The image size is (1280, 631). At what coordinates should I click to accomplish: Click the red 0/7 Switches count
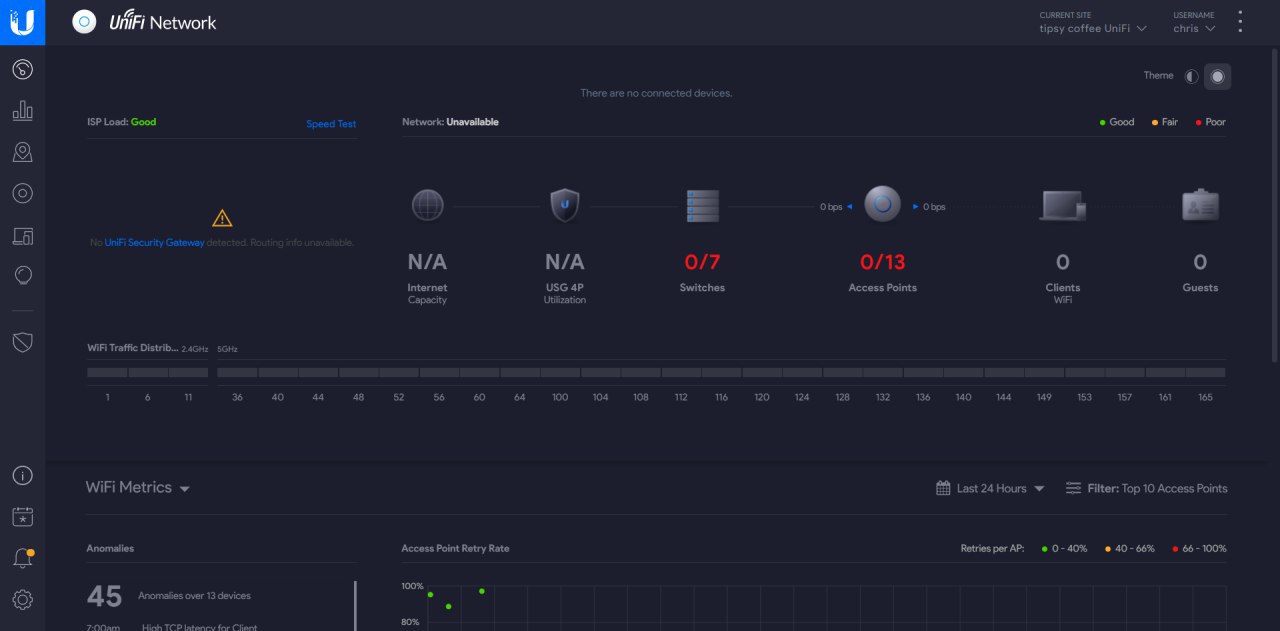702,262
